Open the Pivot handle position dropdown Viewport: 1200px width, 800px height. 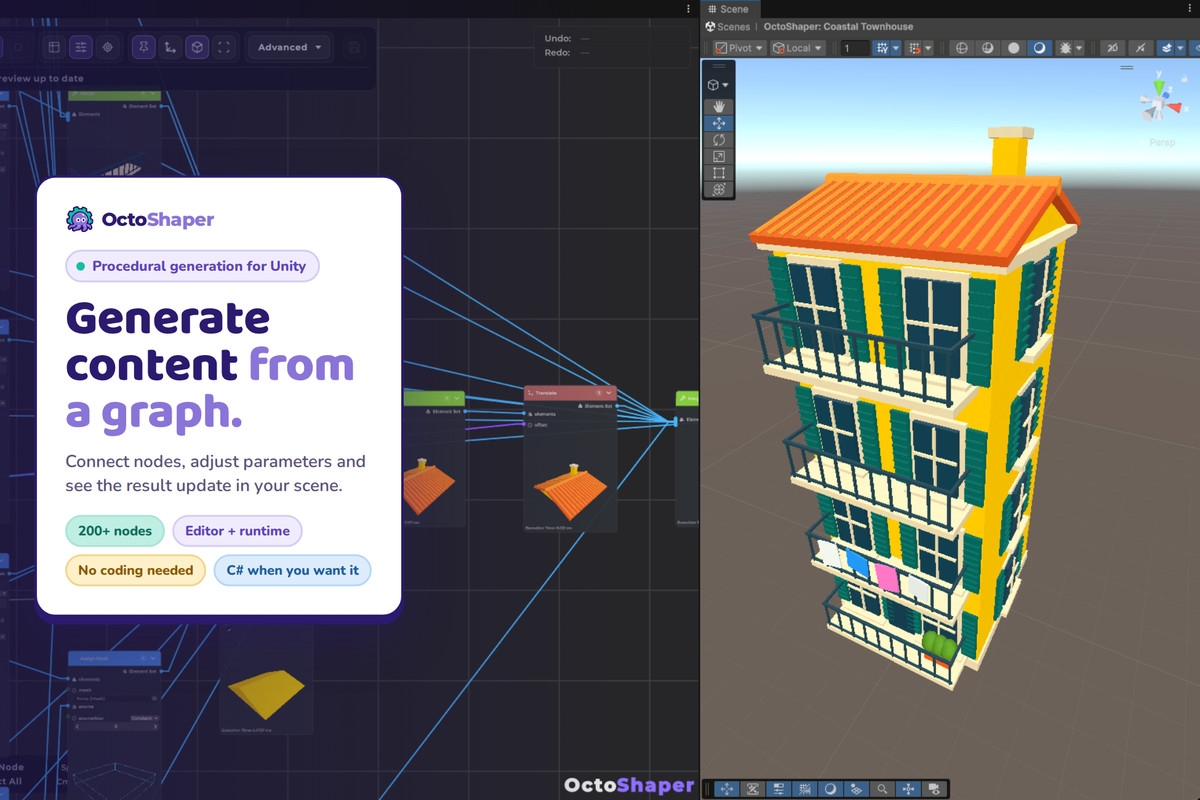click(x=739, y=48)
